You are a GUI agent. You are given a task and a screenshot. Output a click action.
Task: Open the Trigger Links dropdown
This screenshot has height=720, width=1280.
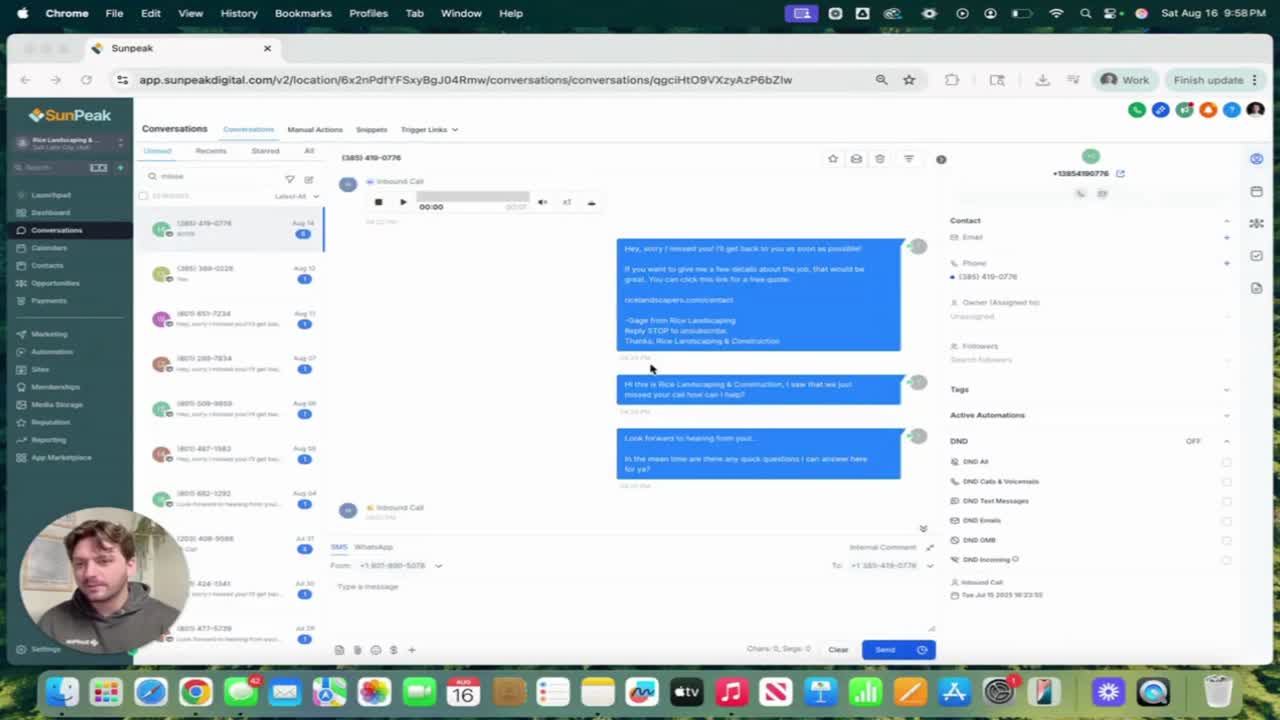429,130
